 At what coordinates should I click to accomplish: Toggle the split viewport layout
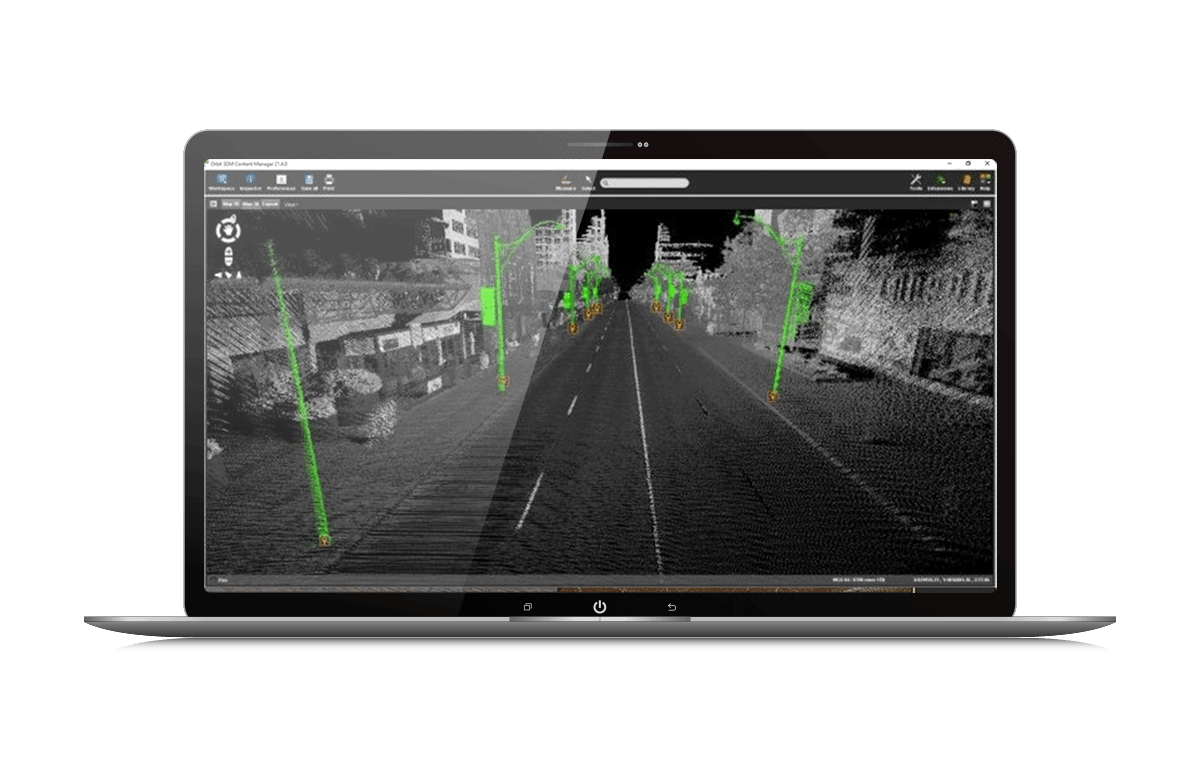(972, 204)
